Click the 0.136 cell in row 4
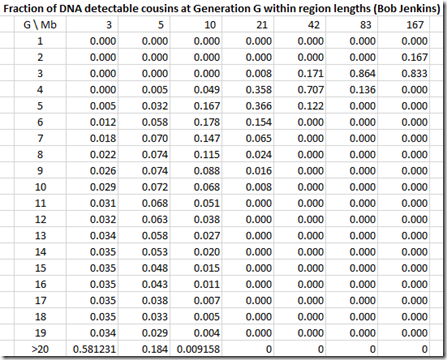Screen dimensions: 447x360 pyautogui.click(x=352, y=90)
